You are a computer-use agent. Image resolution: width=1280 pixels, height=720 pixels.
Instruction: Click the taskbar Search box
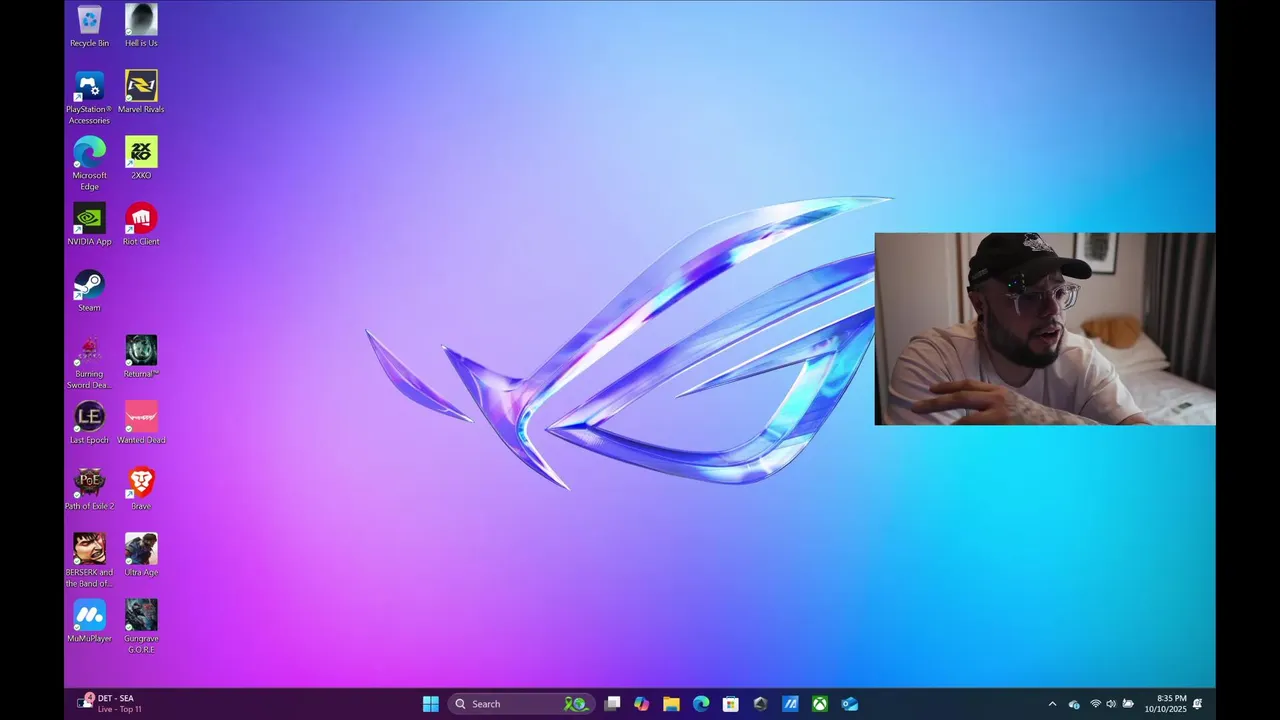pyautogui.click(x=521, y=704)
